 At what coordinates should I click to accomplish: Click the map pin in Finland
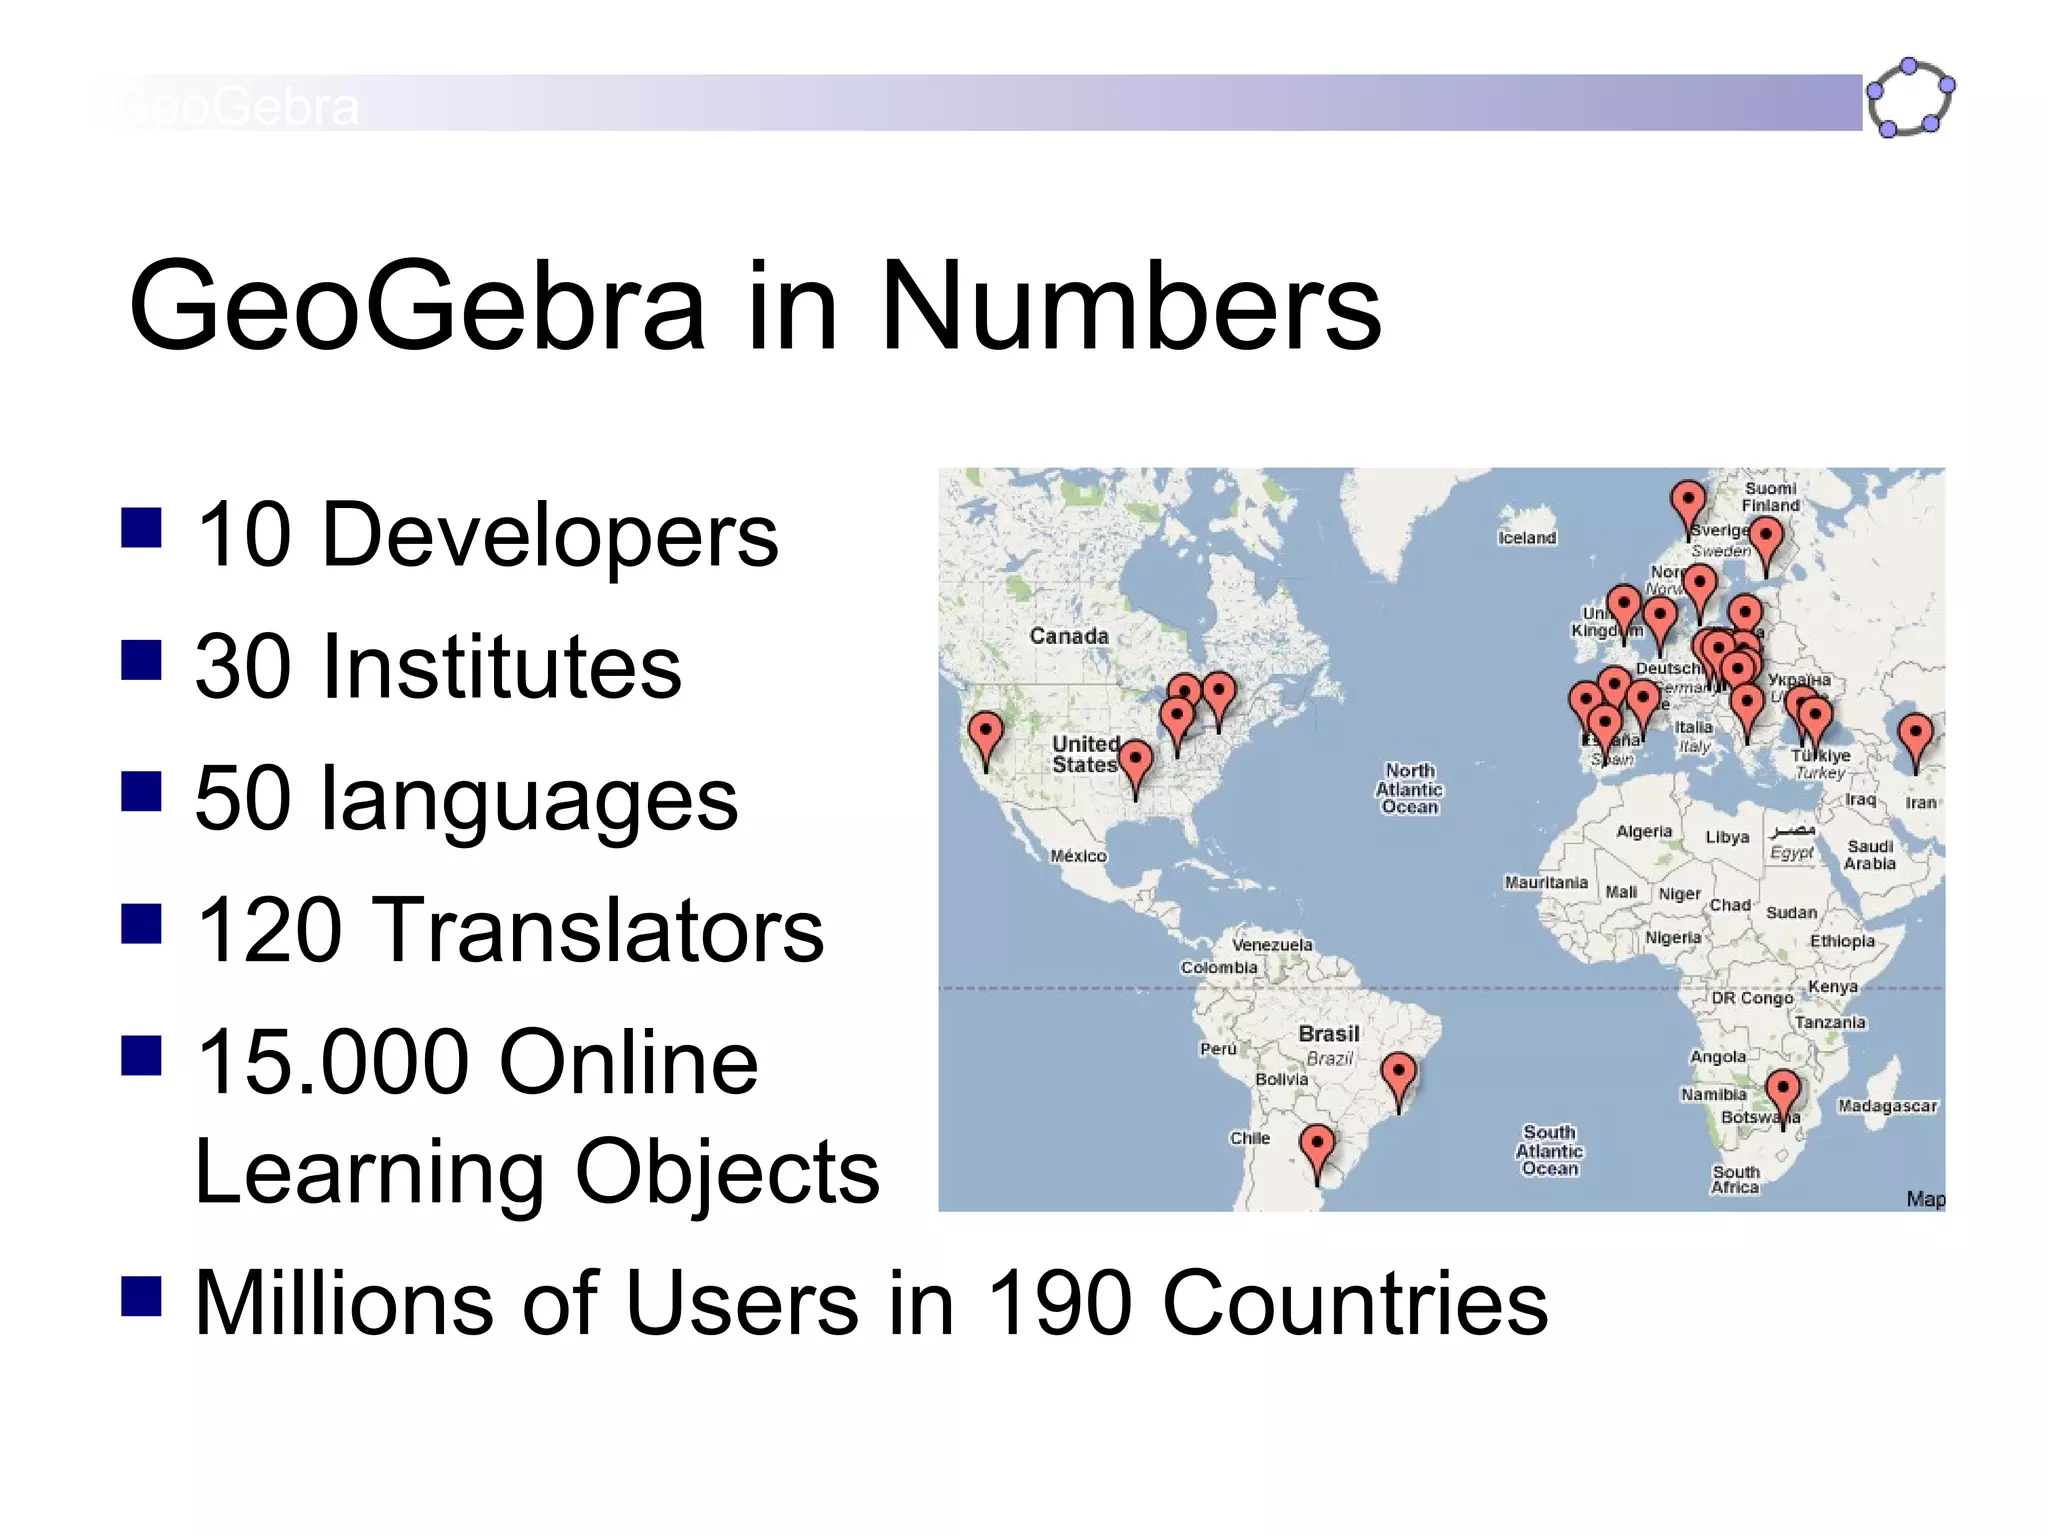click(x=1766, y=548)
